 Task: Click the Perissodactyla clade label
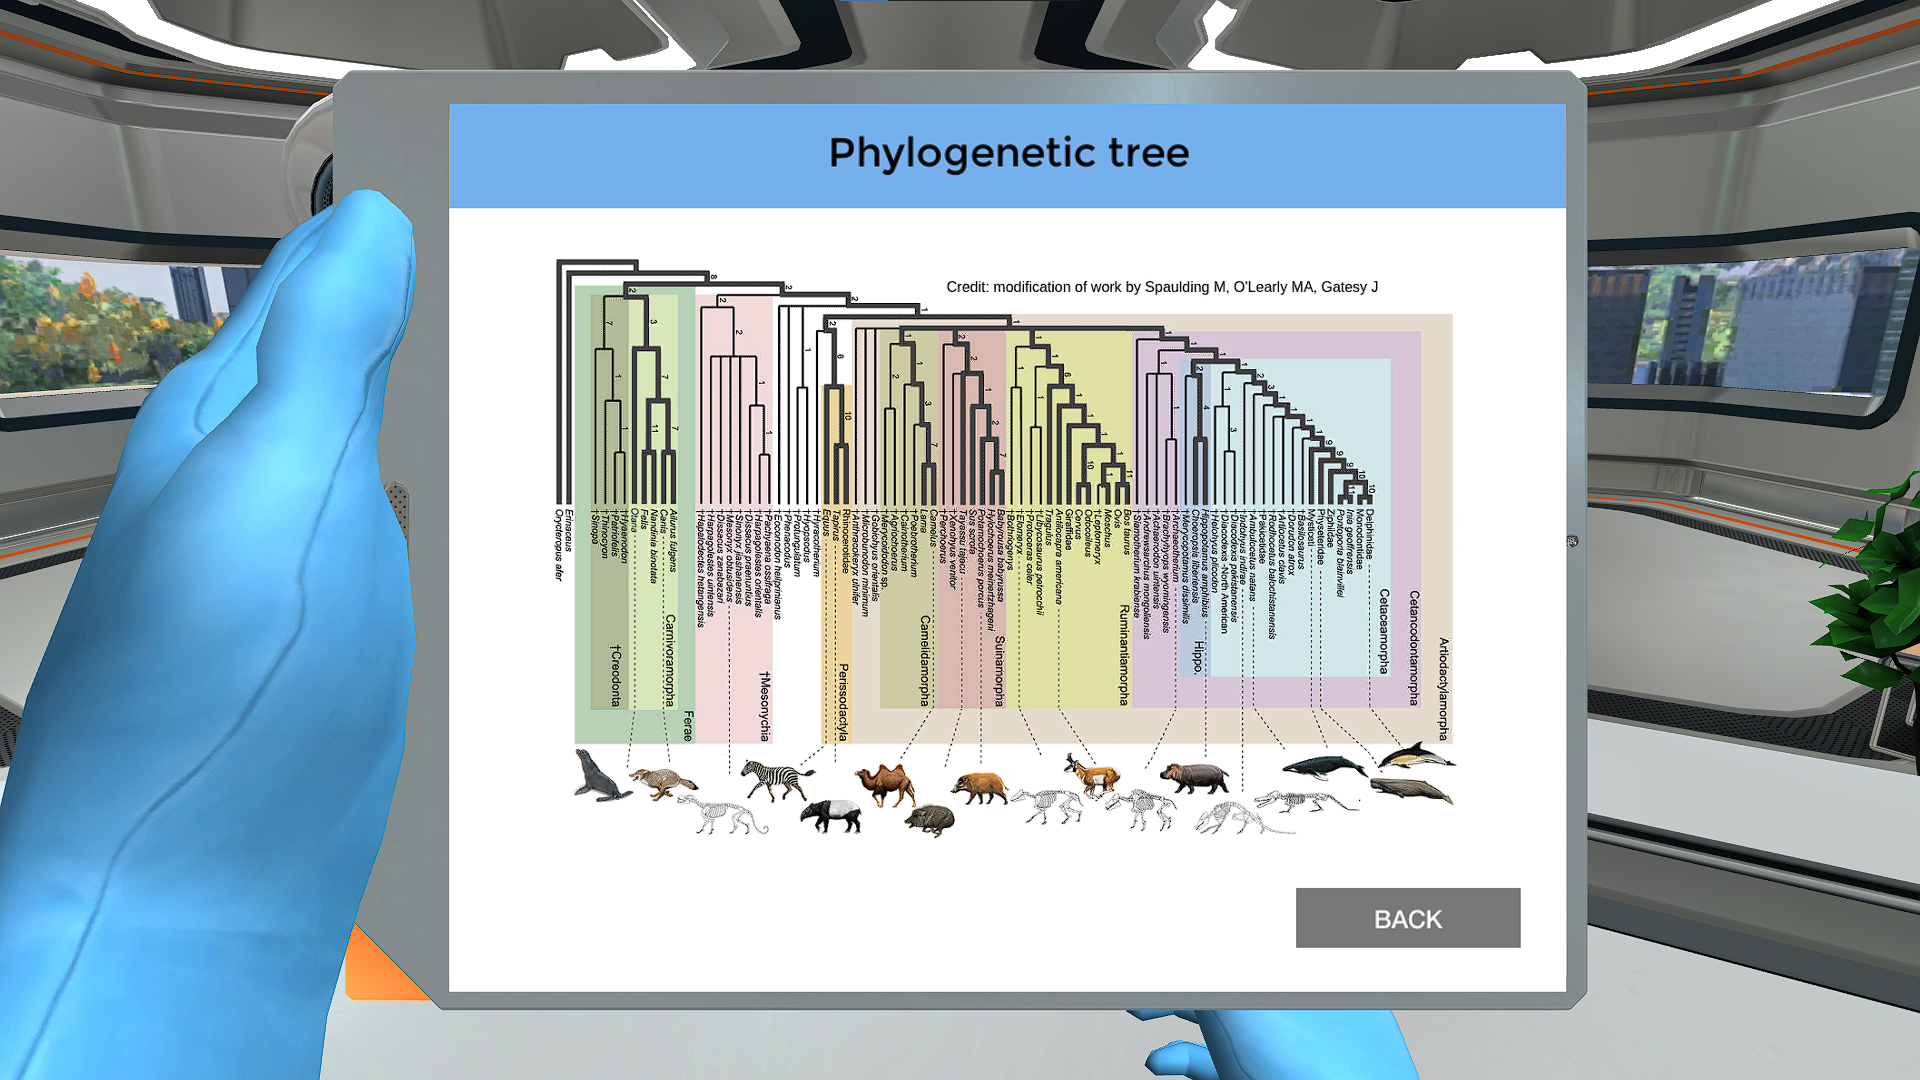click(x=843, y=701)
